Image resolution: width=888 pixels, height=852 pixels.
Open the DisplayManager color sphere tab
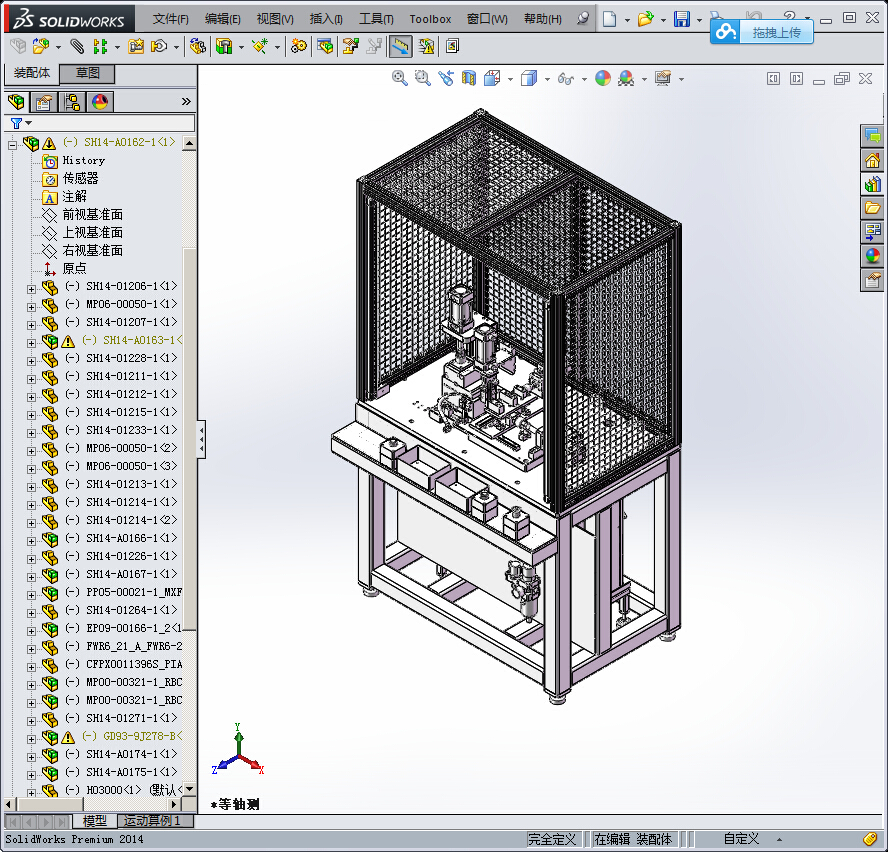(100, 101)
